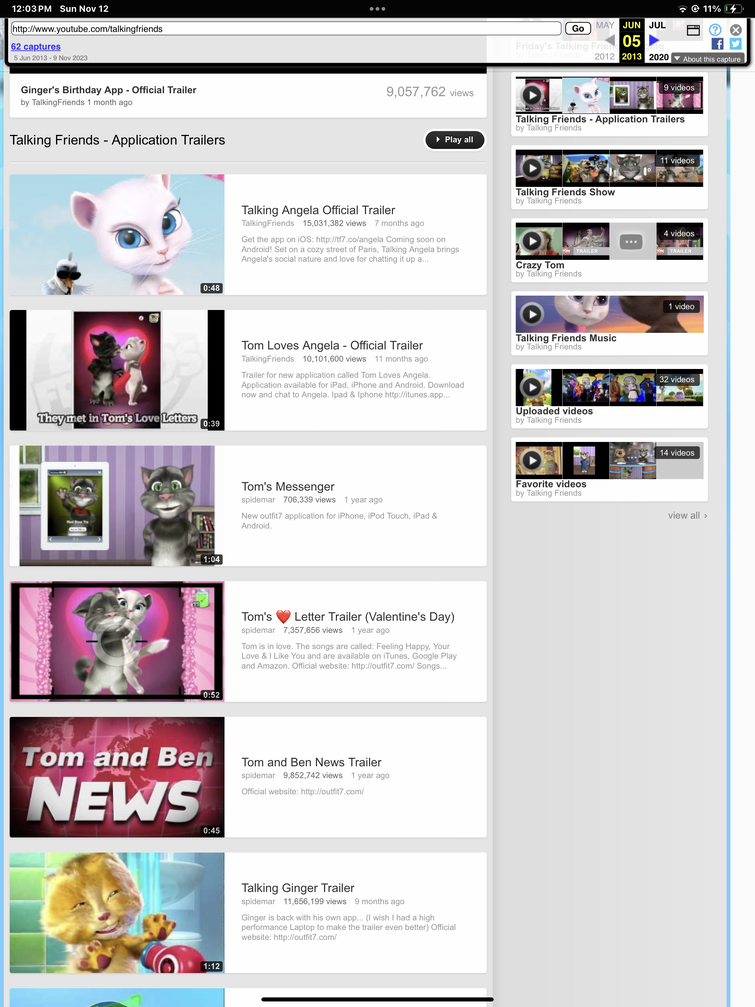Open Tom and Ben News thumbnail
755x1007 pixels.
(x=117, y=777)
